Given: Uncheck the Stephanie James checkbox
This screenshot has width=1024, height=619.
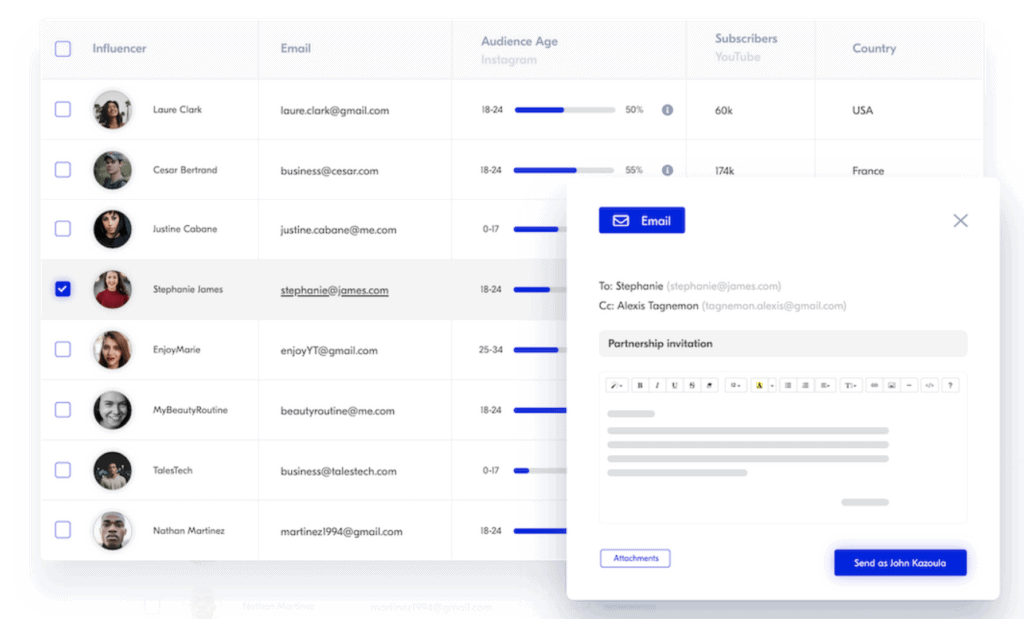Looking at the screenshot, I should pyautogui.click(x=63, y=289).
